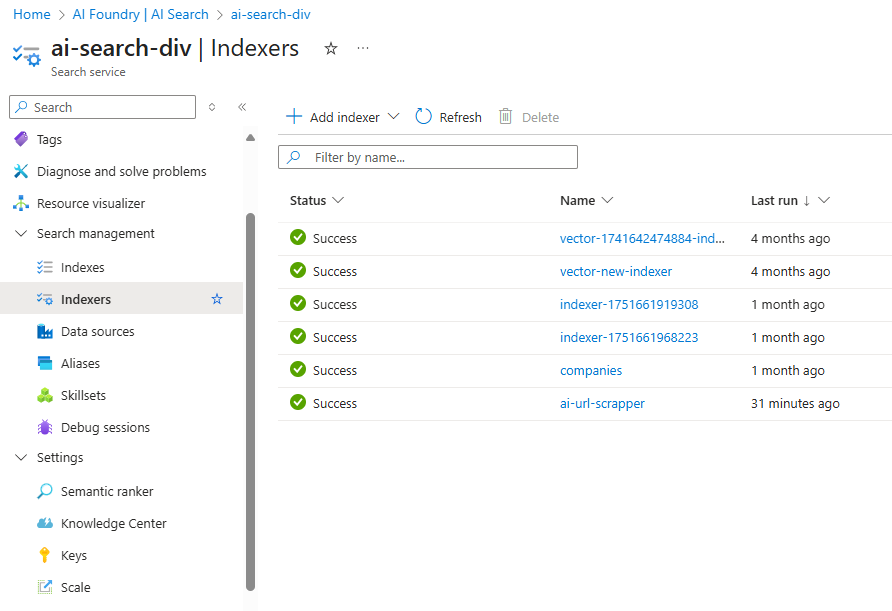Click the up/down expand toggle beside sidebar search
892x611 pixels.
pyautogui.click(x=212, y=107)
